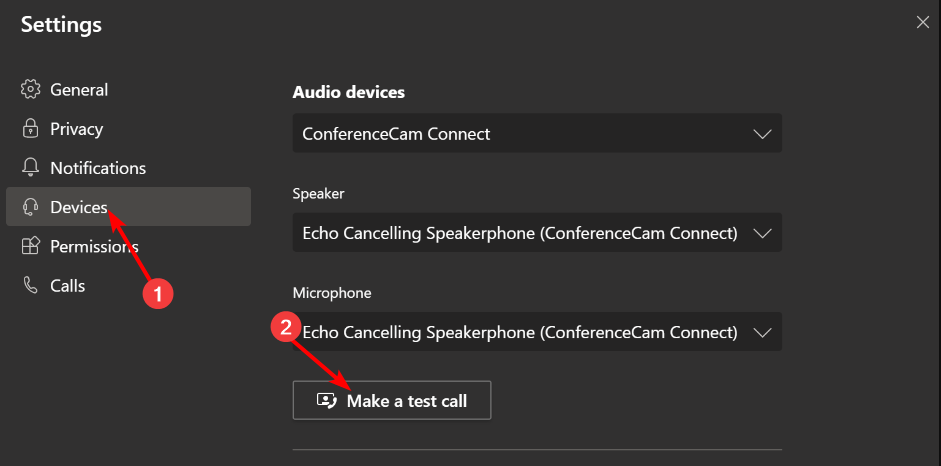
Task: Click the chevron on the Microphone dropdown
Action: coord(762,332)
